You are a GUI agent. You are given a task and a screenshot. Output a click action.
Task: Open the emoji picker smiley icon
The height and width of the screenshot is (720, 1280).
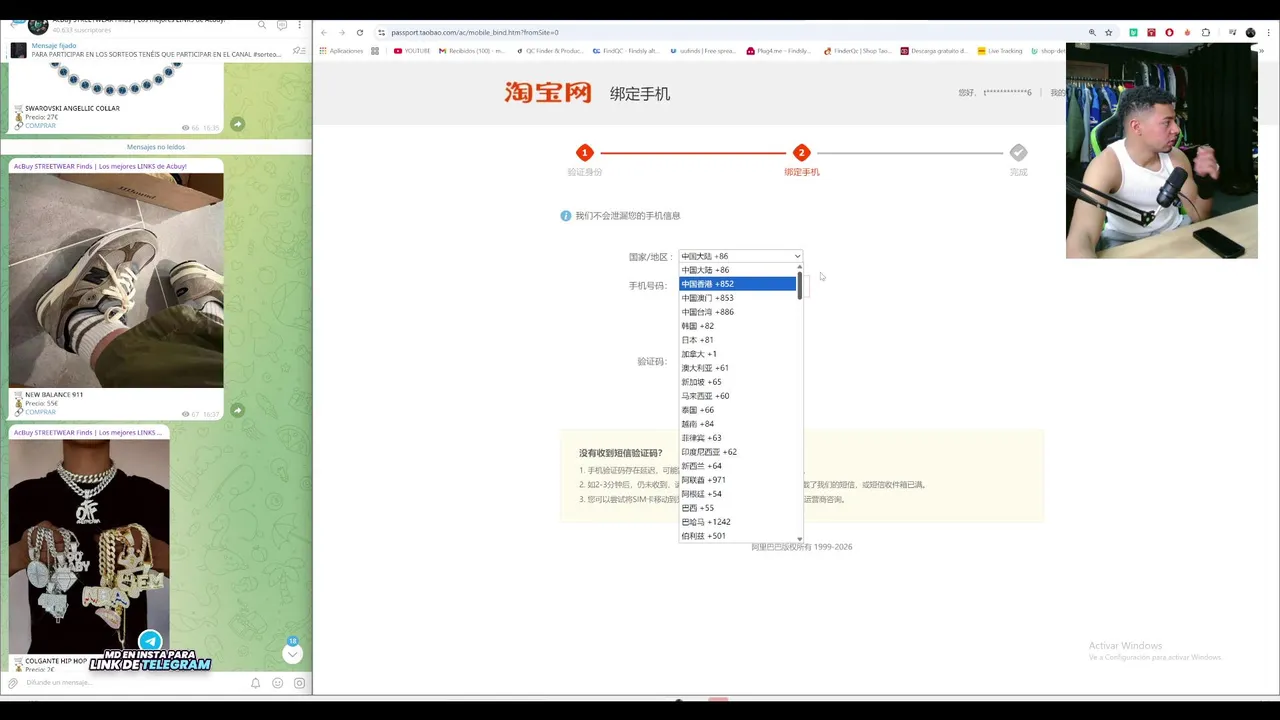277,683
